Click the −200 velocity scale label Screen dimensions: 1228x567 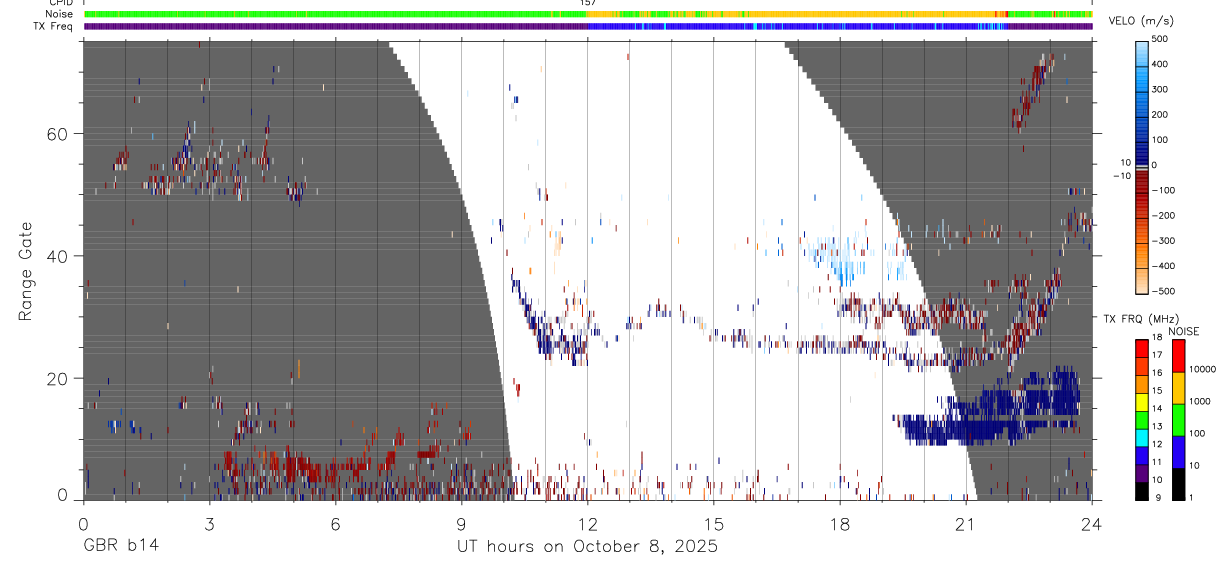(x=1162, y=216)
